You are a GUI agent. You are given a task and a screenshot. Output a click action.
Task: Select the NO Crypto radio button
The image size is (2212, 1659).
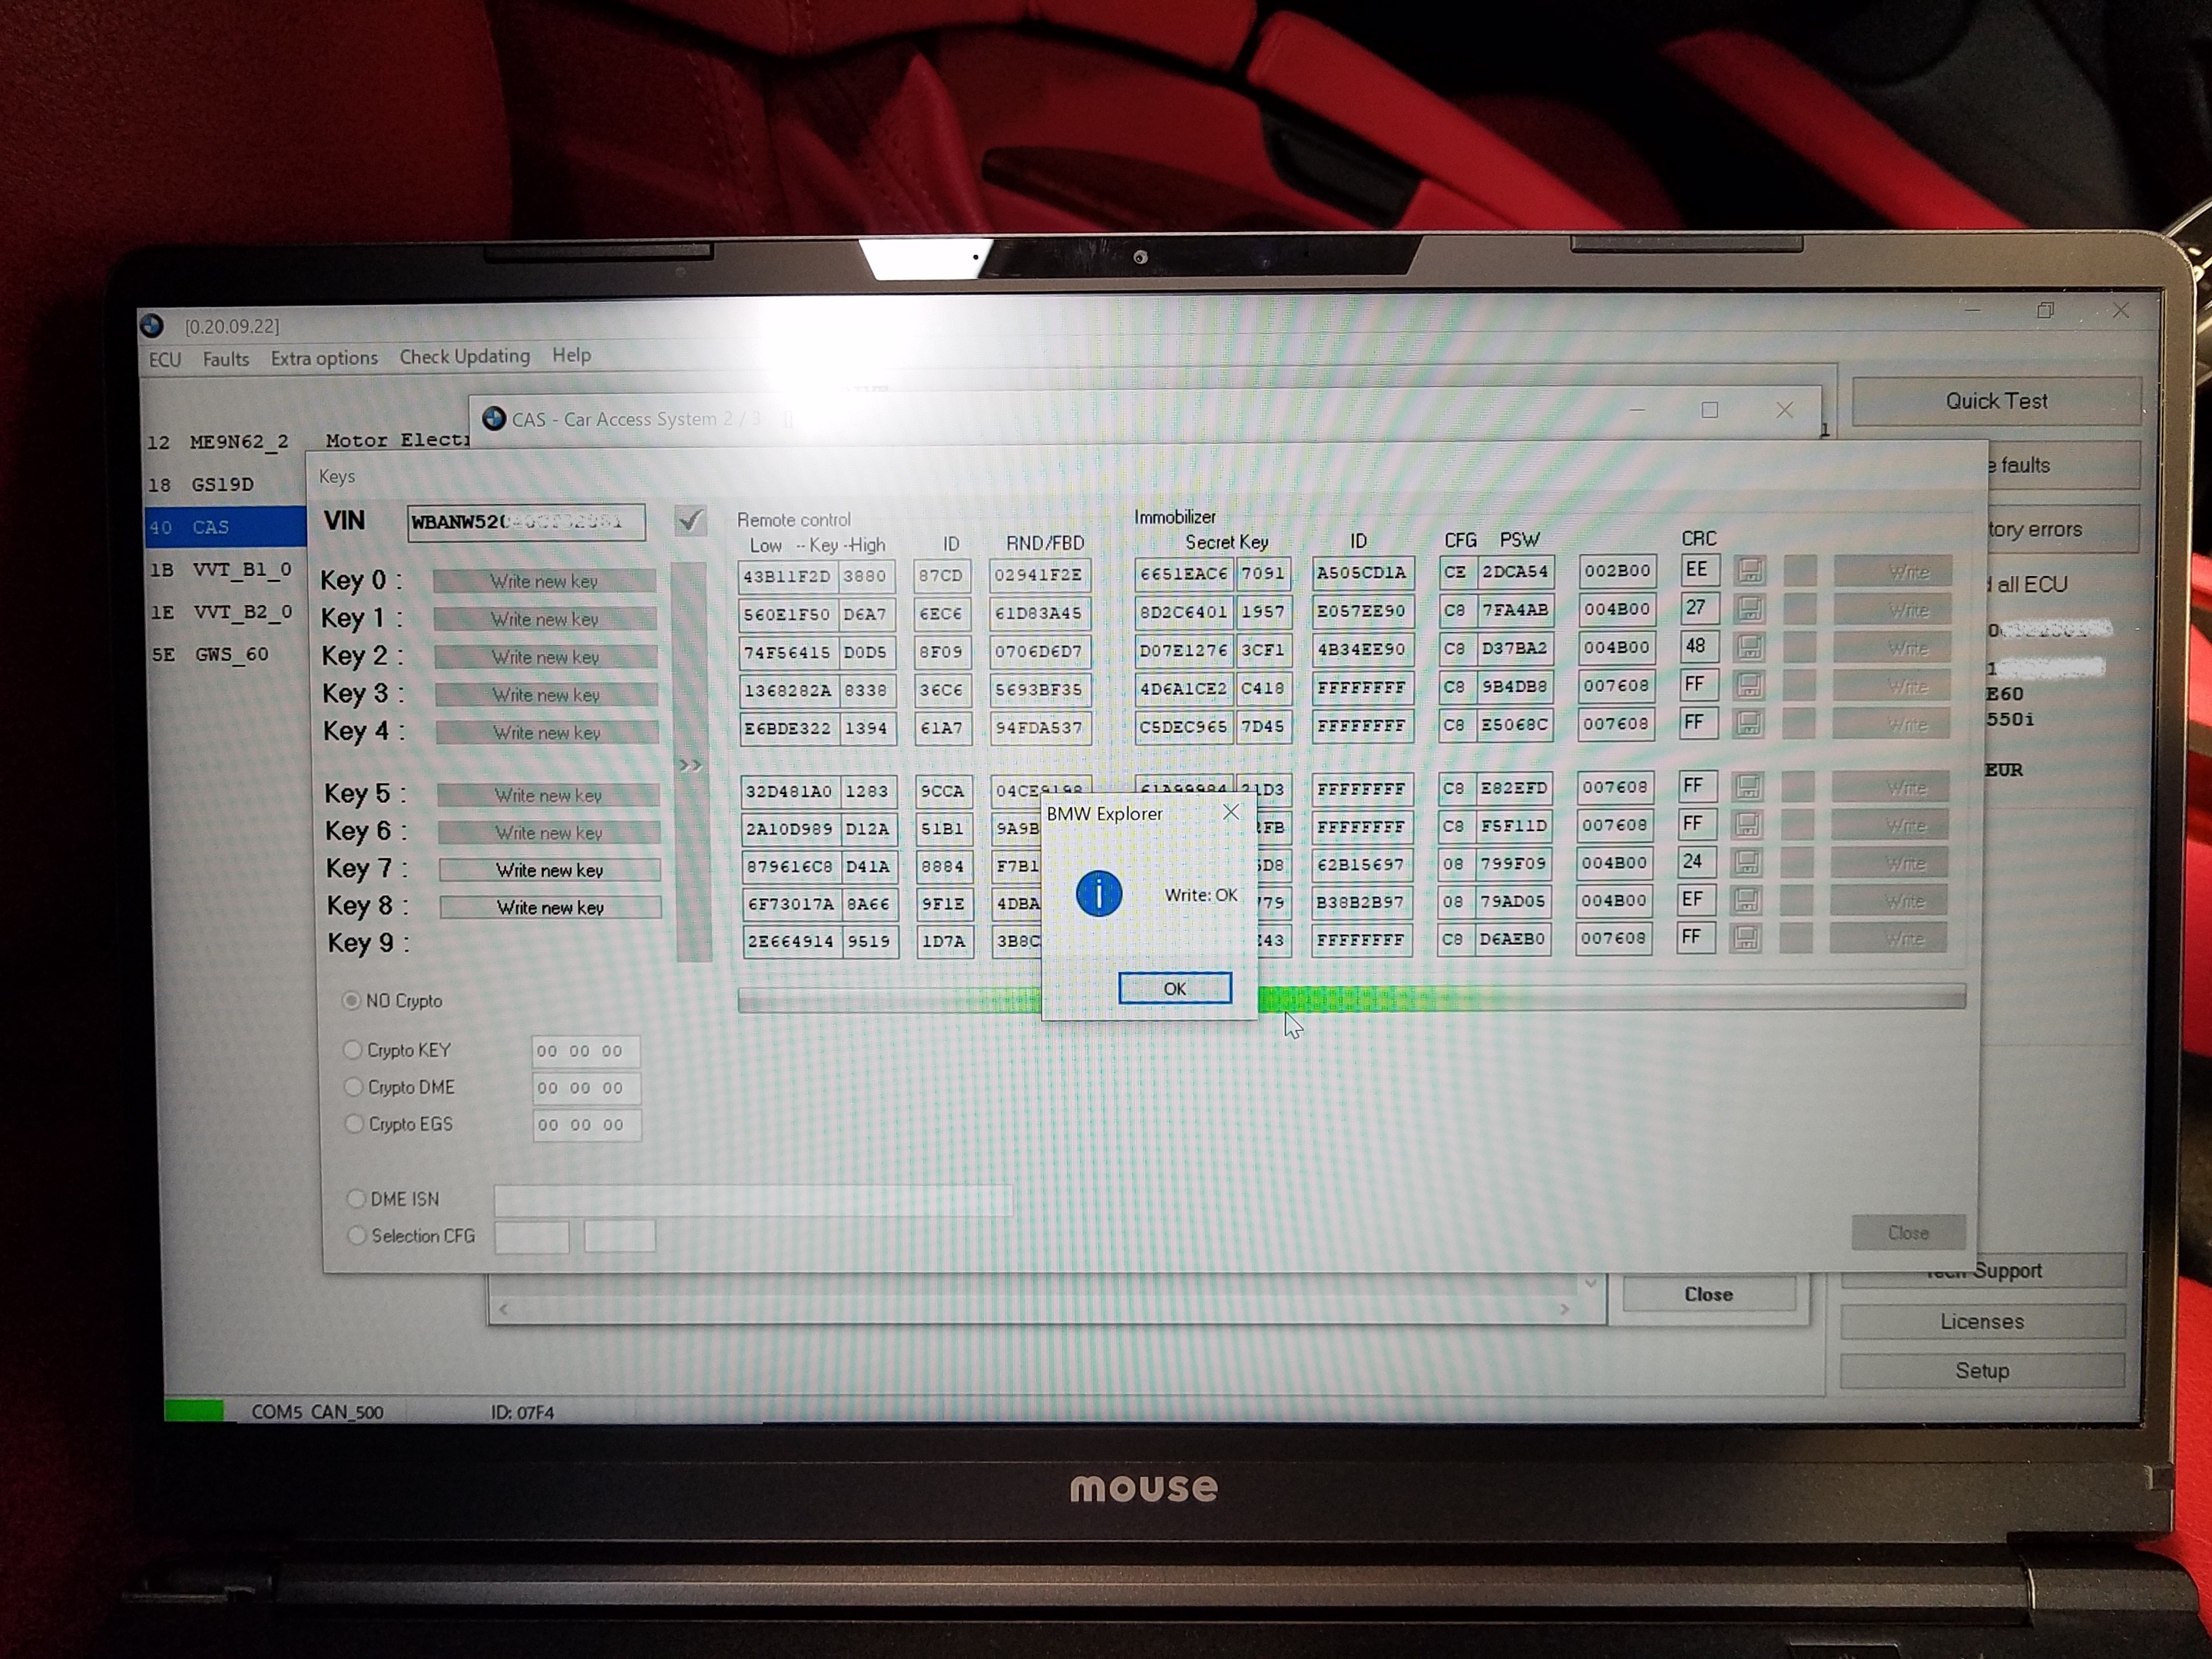point(351,1000)
